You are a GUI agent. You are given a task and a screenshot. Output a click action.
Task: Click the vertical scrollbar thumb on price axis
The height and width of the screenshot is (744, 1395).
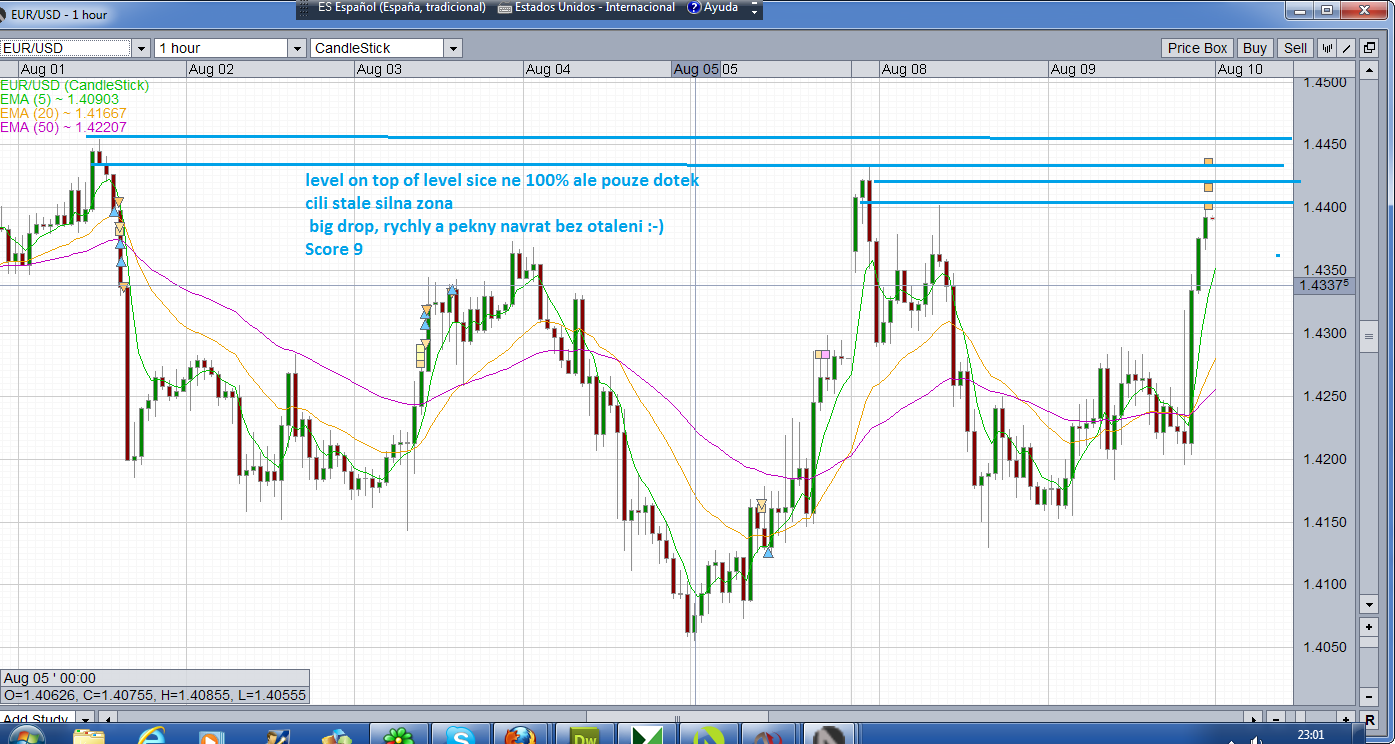pyautogui.click(x=1369, y=337)
